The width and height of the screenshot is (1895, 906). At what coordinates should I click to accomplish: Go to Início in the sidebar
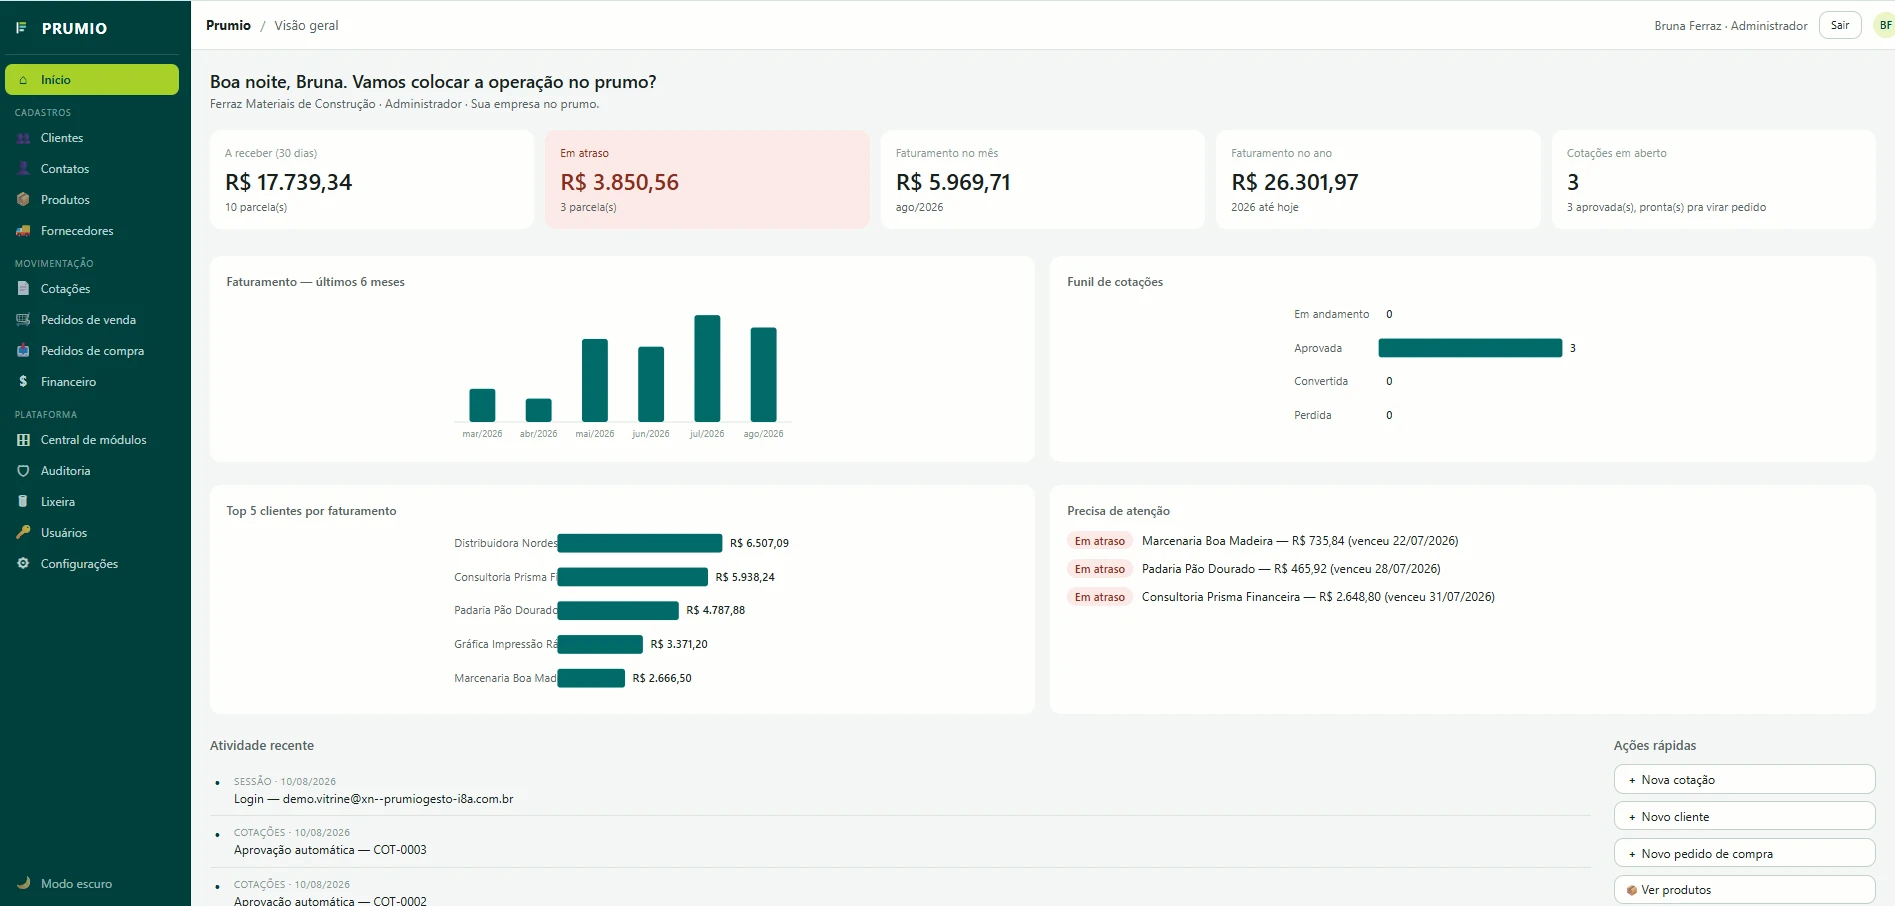pyautogui.click(x=92, y=80)
